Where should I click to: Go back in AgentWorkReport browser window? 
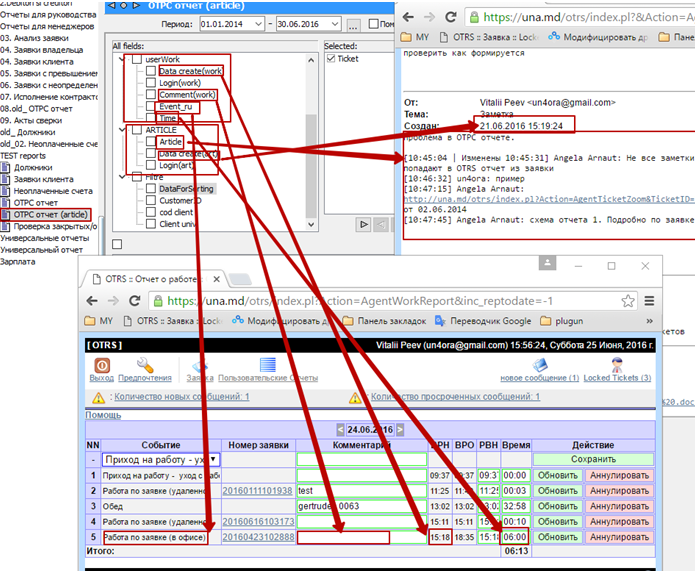tap(92, 301)
